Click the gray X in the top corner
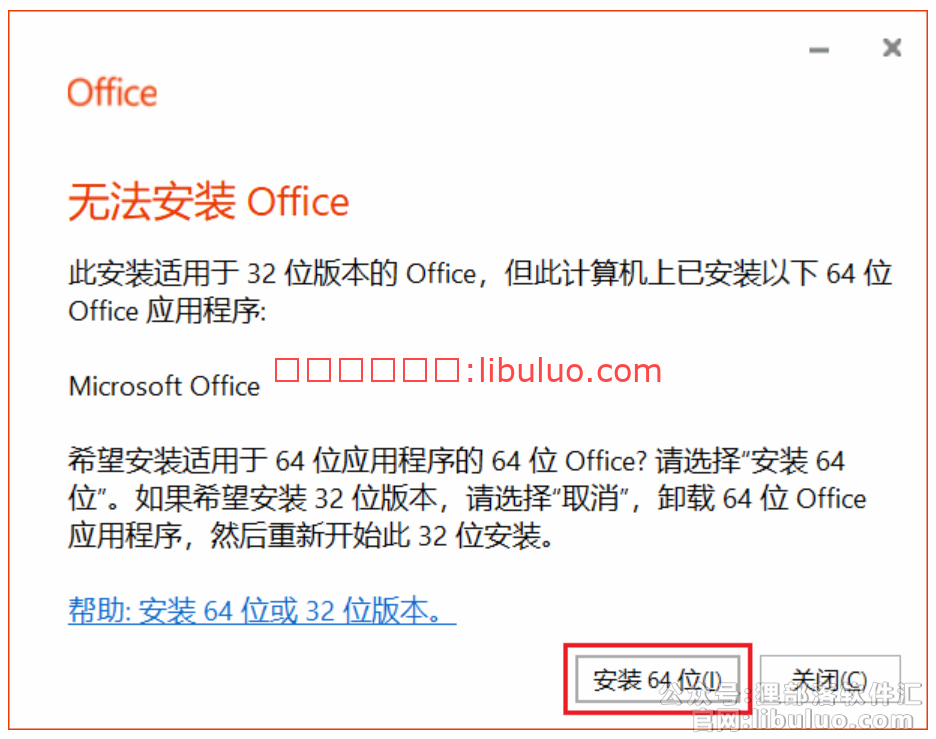 tap(892, 48)
